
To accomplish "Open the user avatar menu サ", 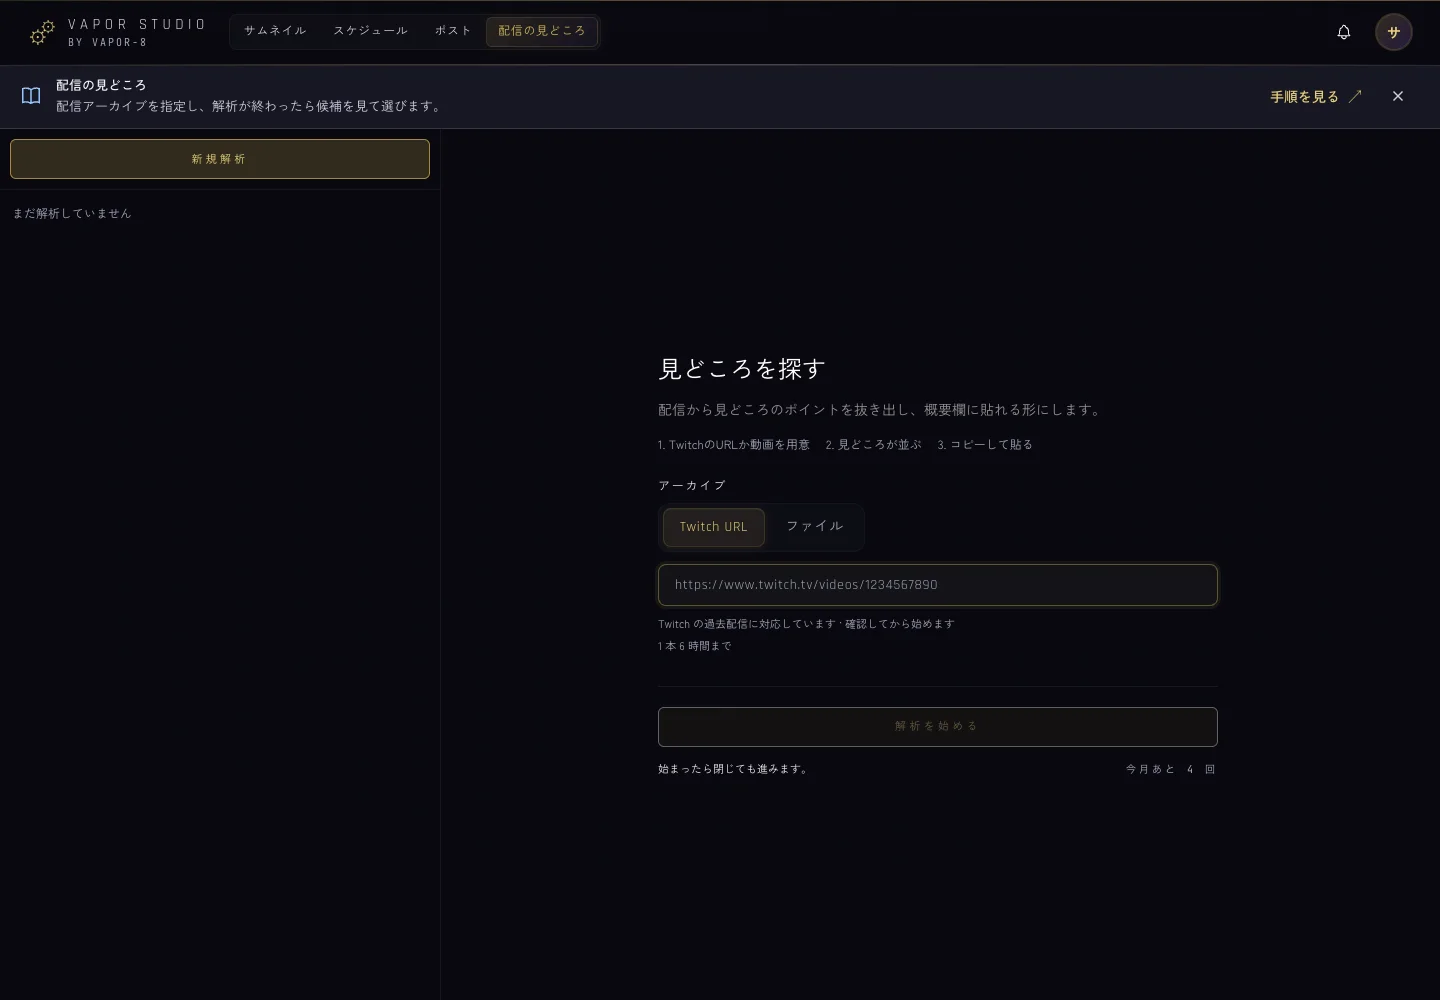I will click(x=1394, y=32).
